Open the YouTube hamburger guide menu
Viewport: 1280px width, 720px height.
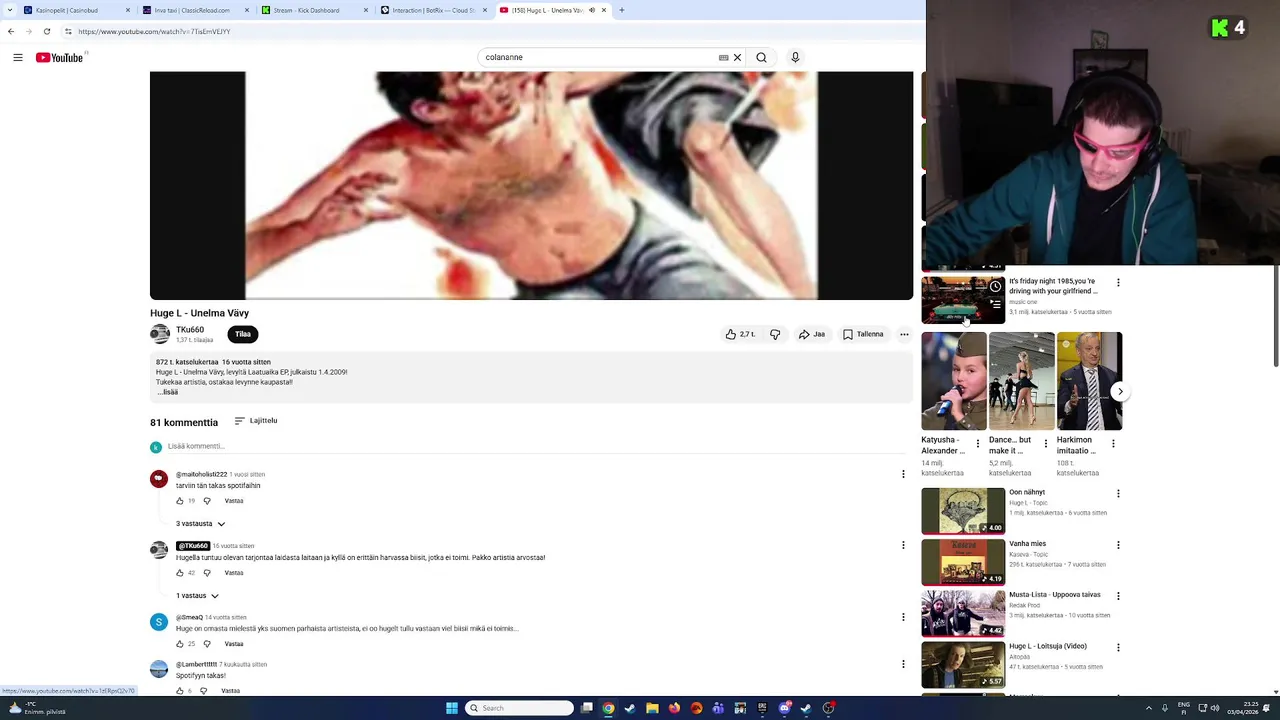point(18,57)
